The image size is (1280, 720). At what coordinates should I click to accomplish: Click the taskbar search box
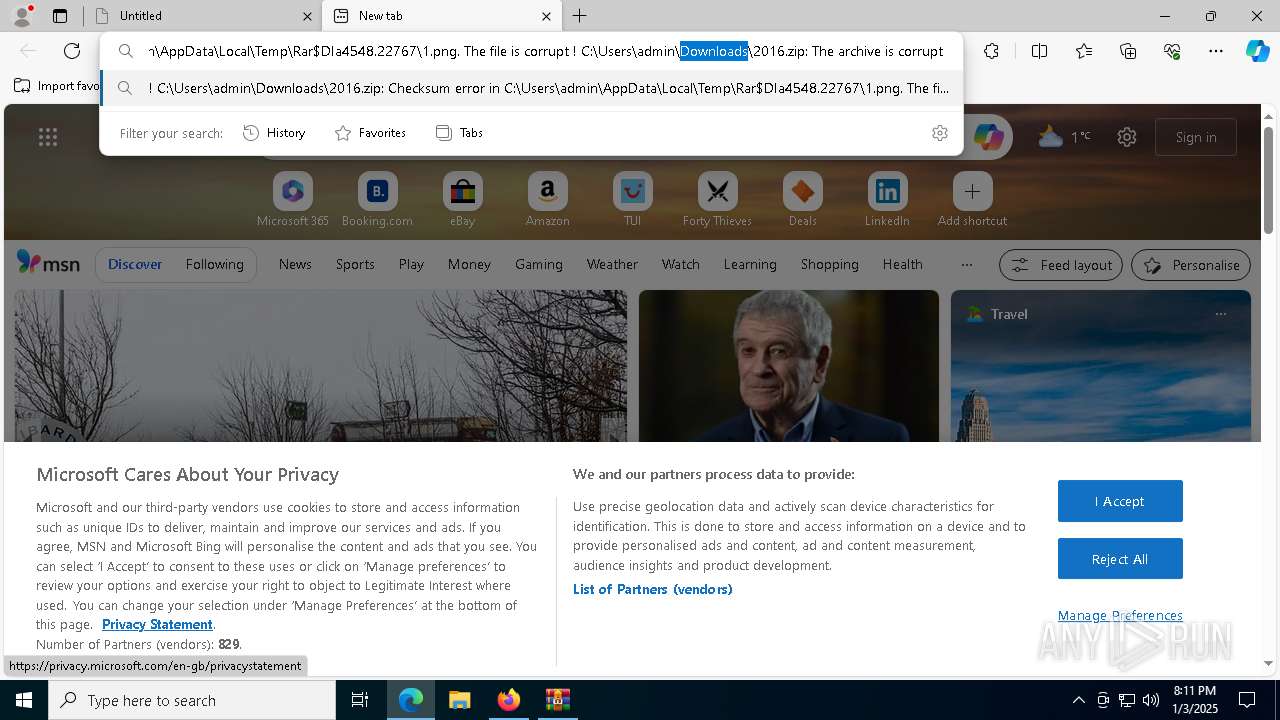click(192, 700)
